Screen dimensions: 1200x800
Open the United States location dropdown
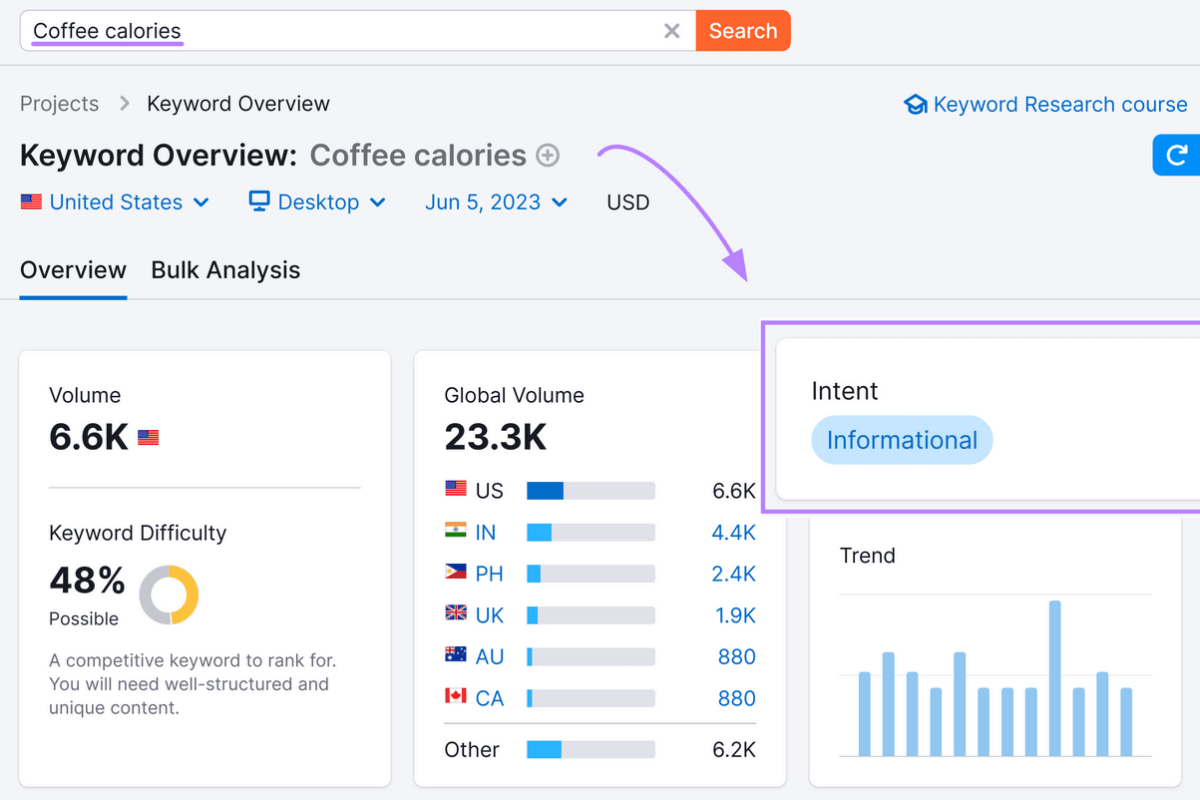pyautogui.click(x=115, y=201)
